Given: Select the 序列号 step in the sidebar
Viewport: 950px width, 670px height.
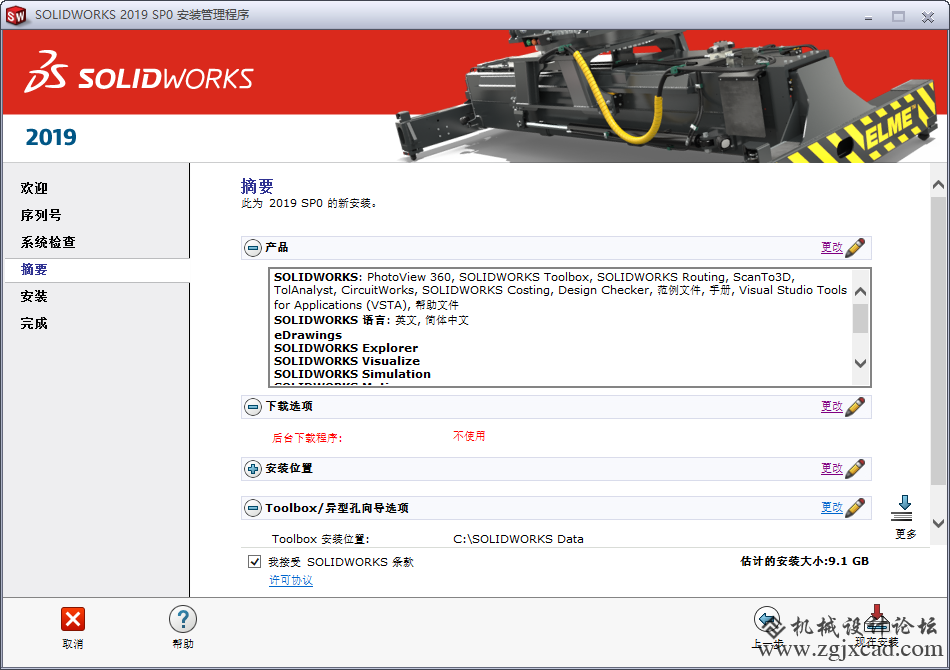Looking at the screenshot, I should pyautogui.click(x=41, y=215).
